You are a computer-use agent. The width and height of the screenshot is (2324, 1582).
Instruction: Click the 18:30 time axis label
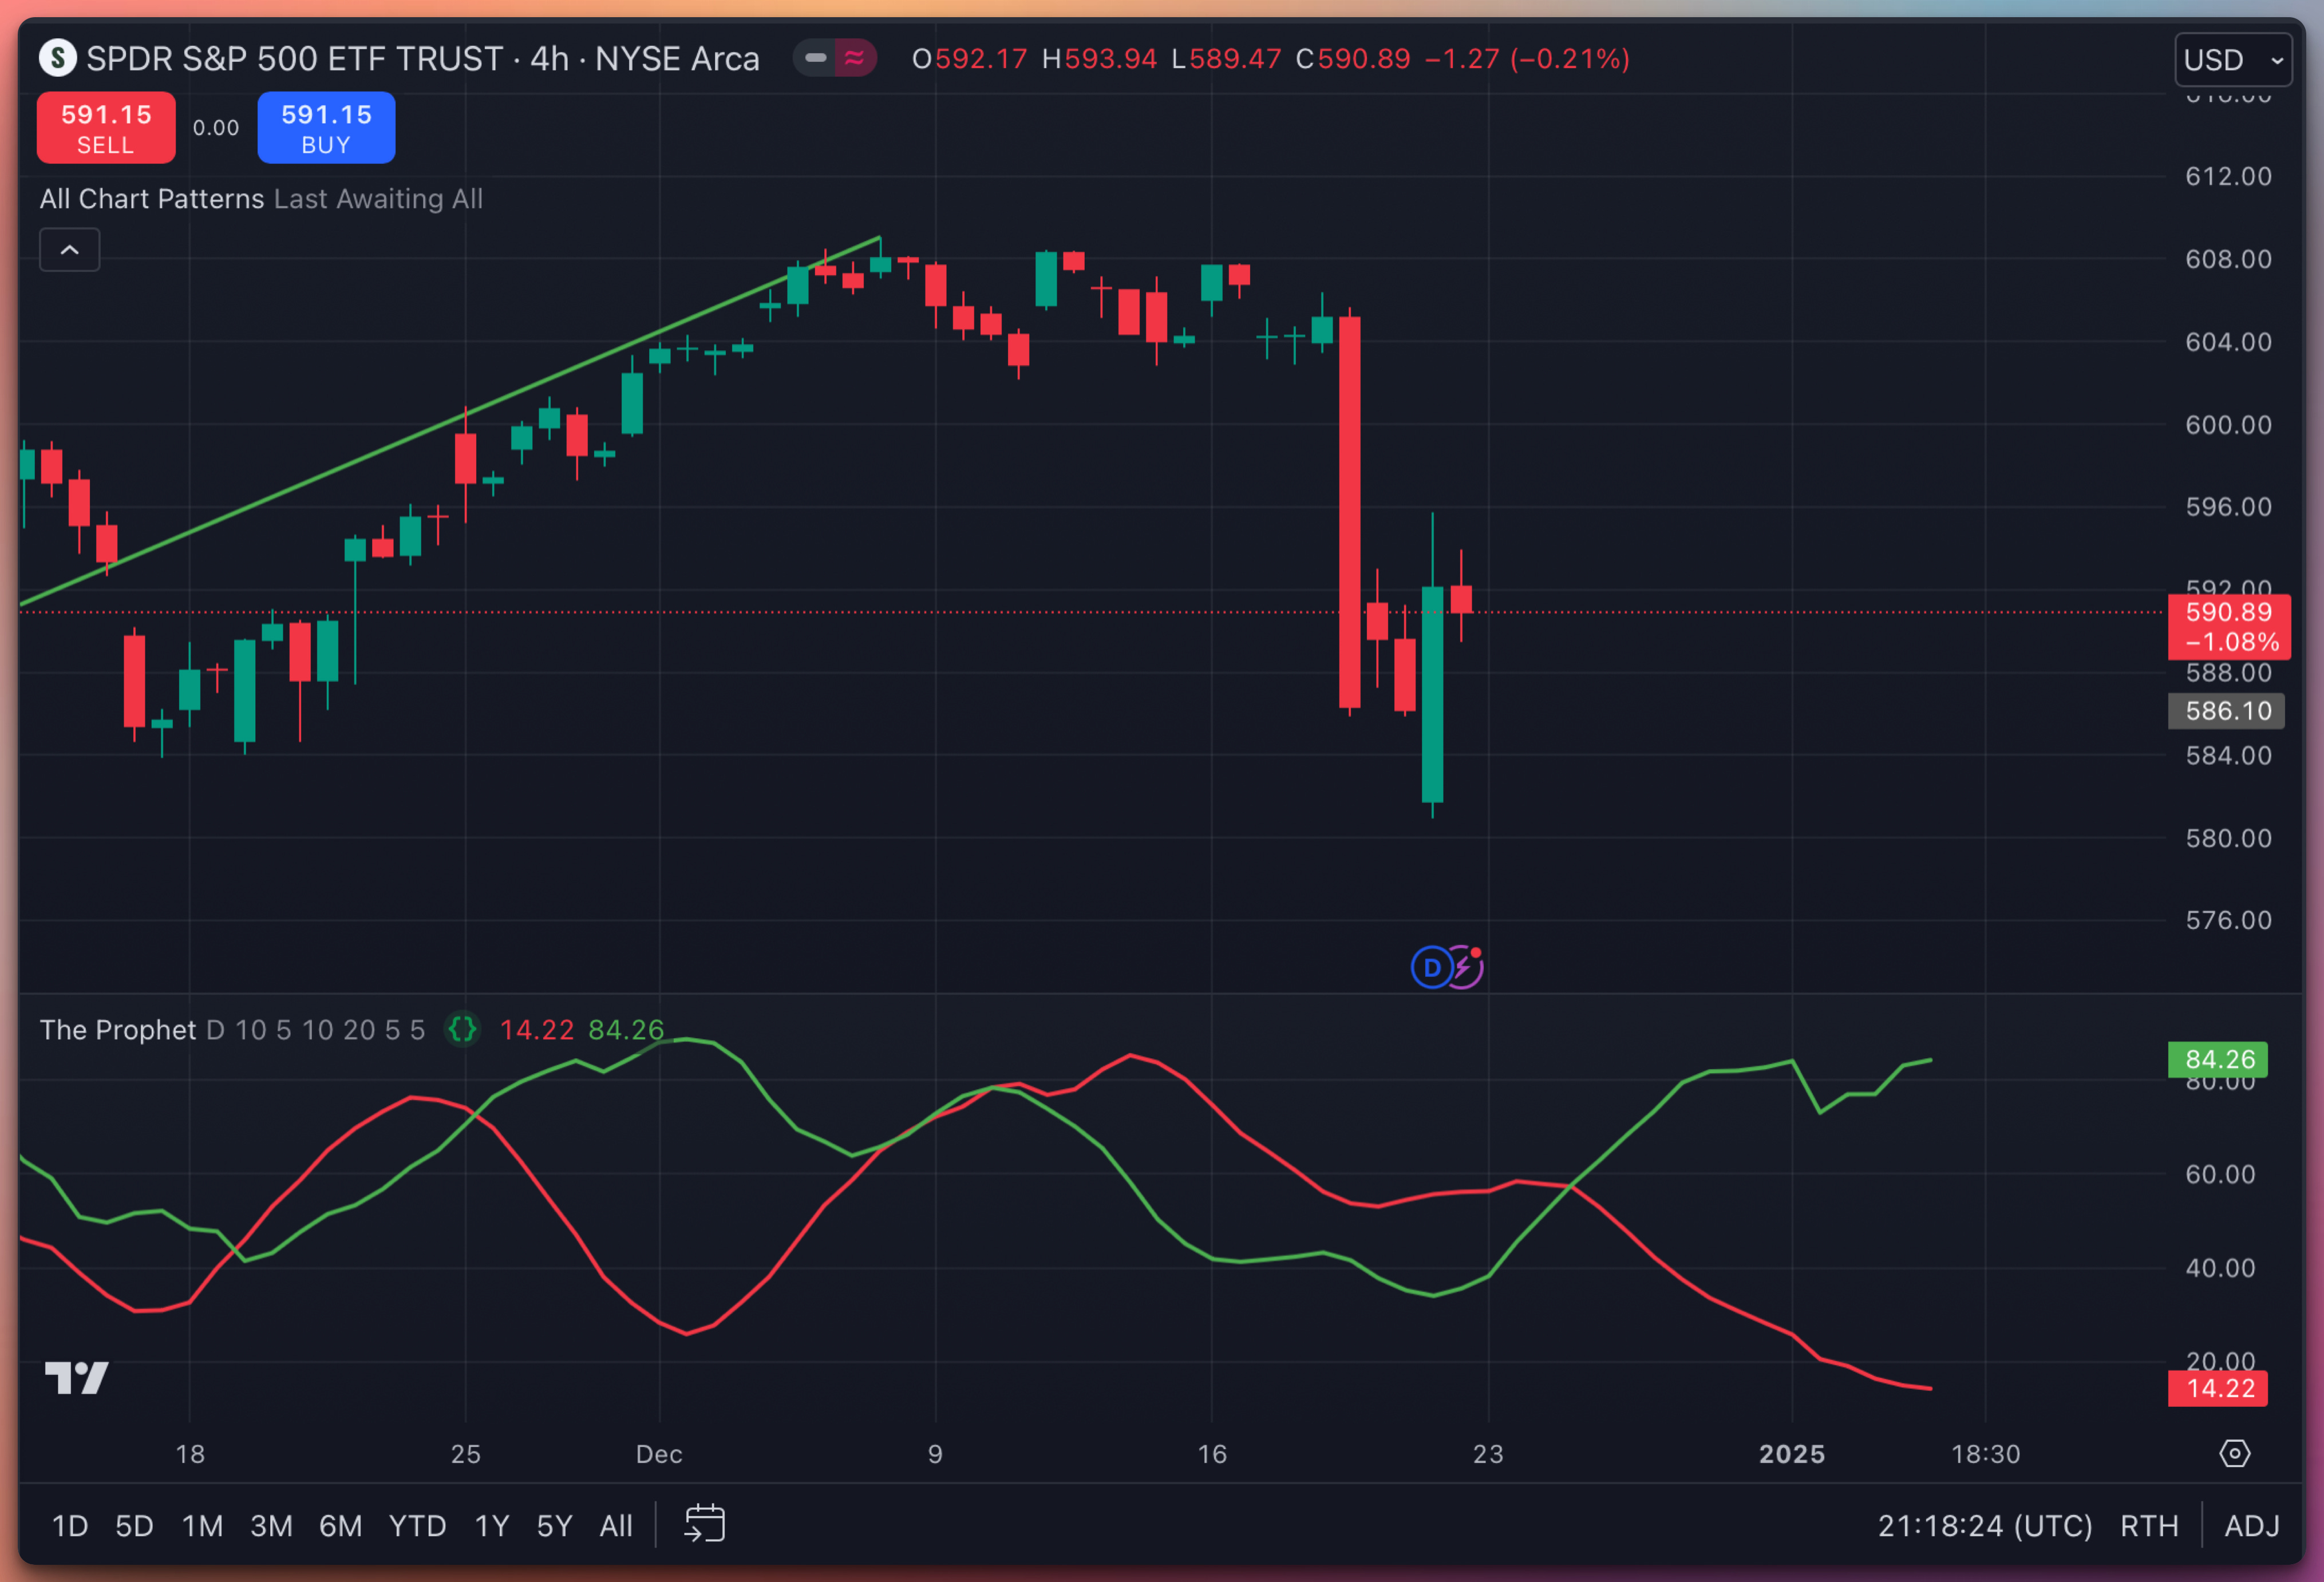click(x=1985, y=1454)
